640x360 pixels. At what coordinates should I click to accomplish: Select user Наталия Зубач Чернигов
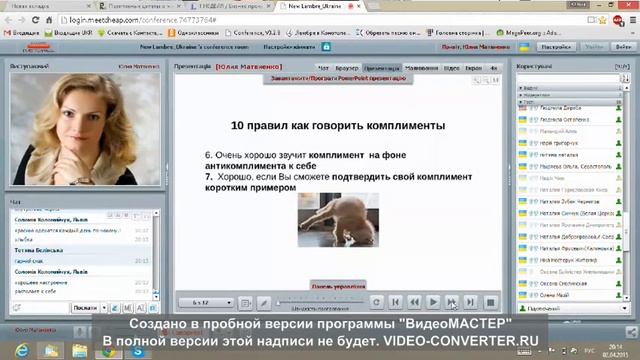(569, 202)
